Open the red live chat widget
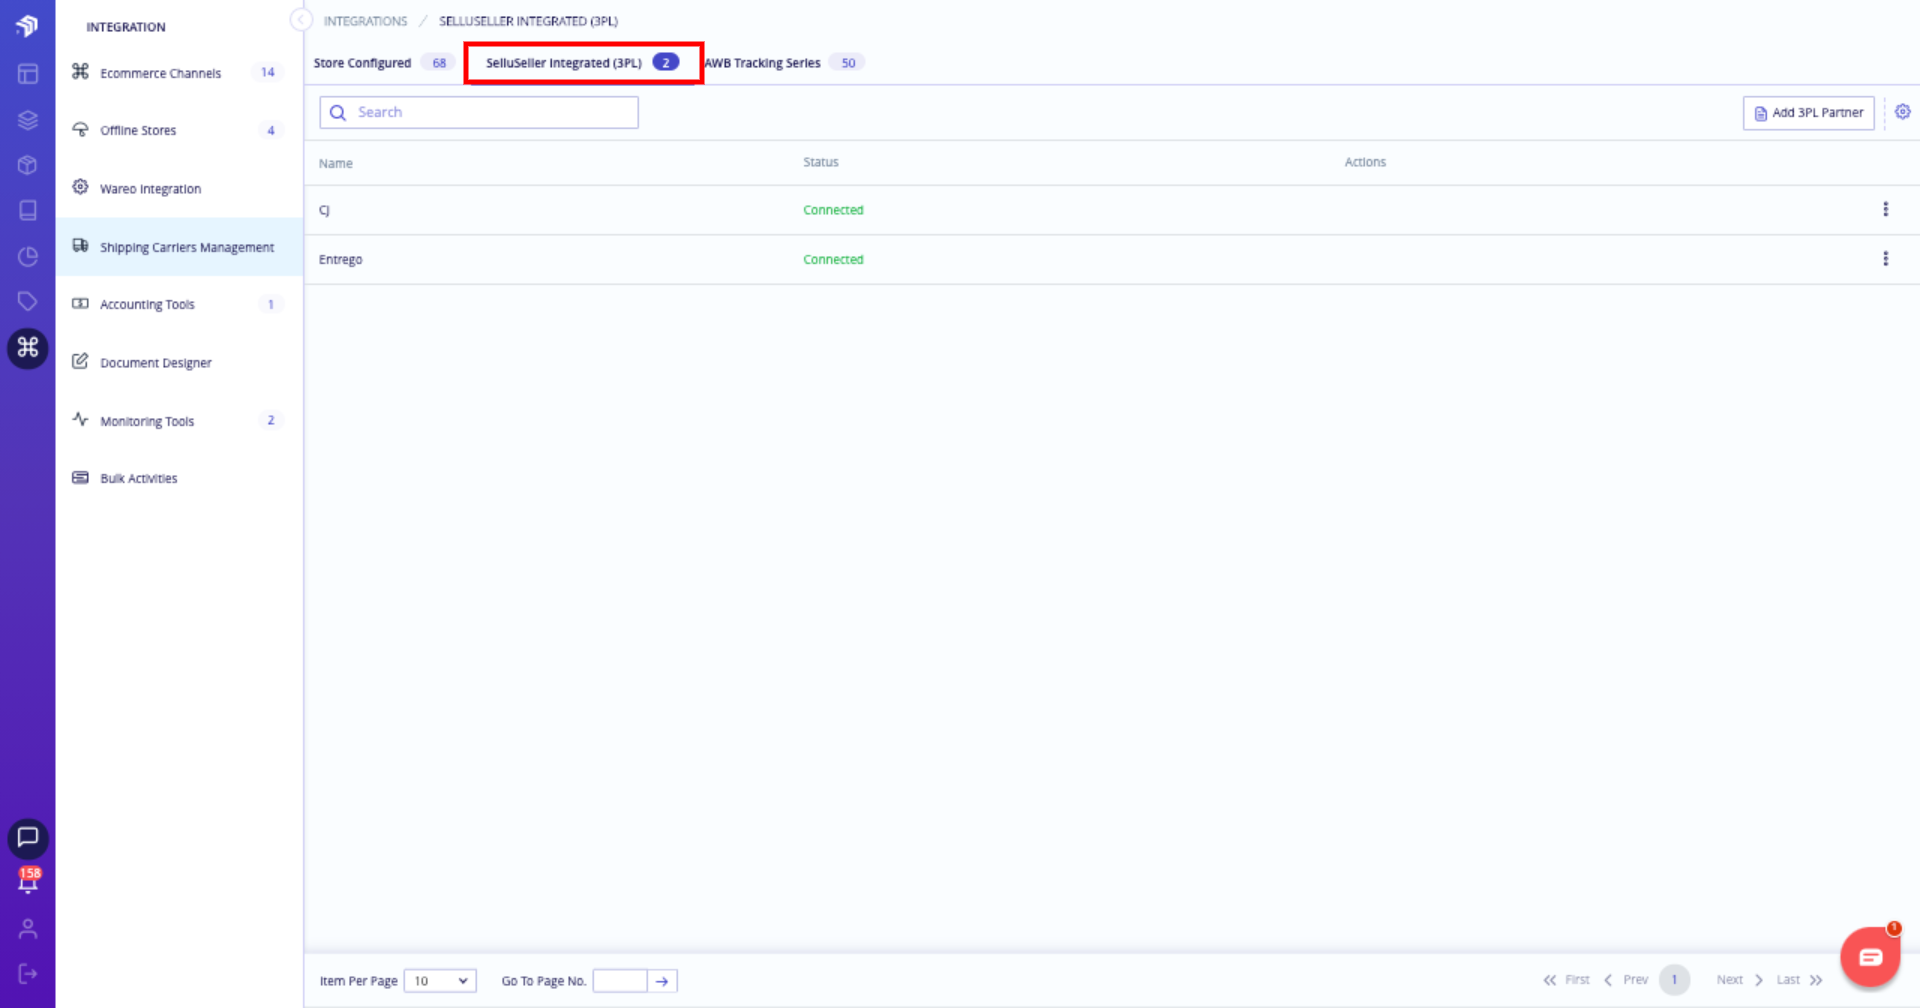Viewport: 1920px width, 1008px height. click(1869, 958)
